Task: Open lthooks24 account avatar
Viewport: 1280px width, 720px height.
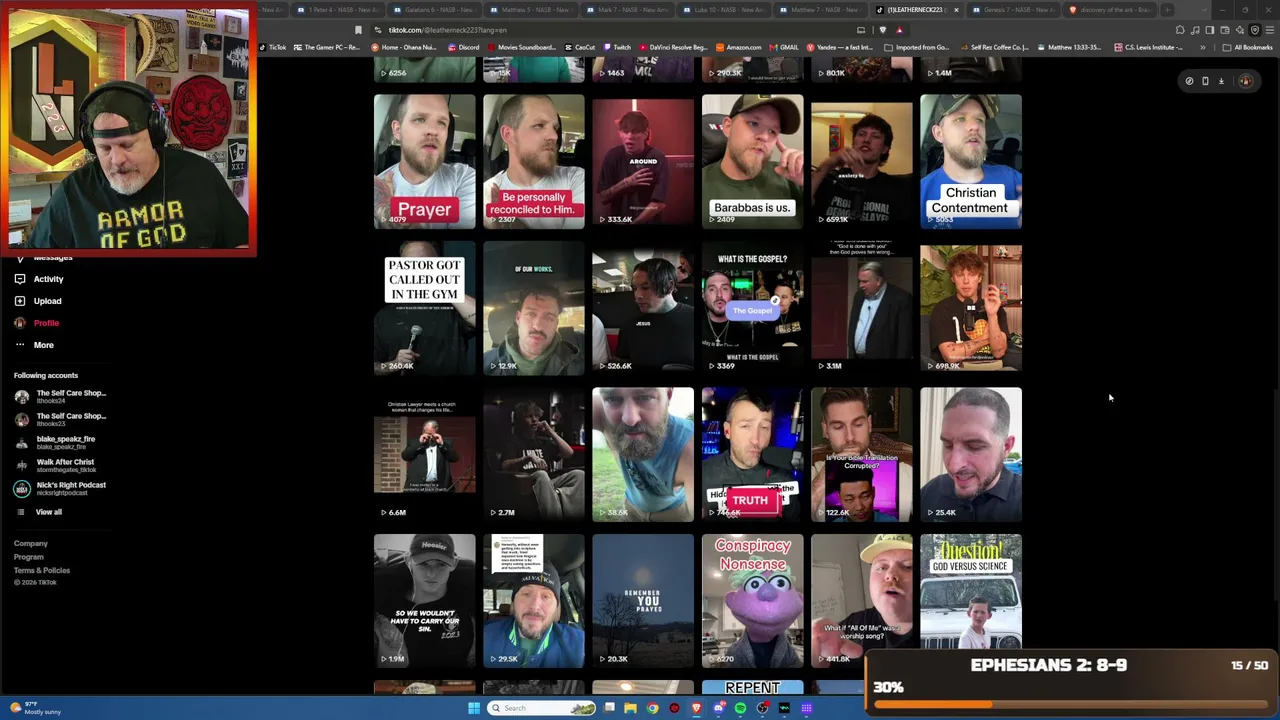Action: (x=22, y=397)
